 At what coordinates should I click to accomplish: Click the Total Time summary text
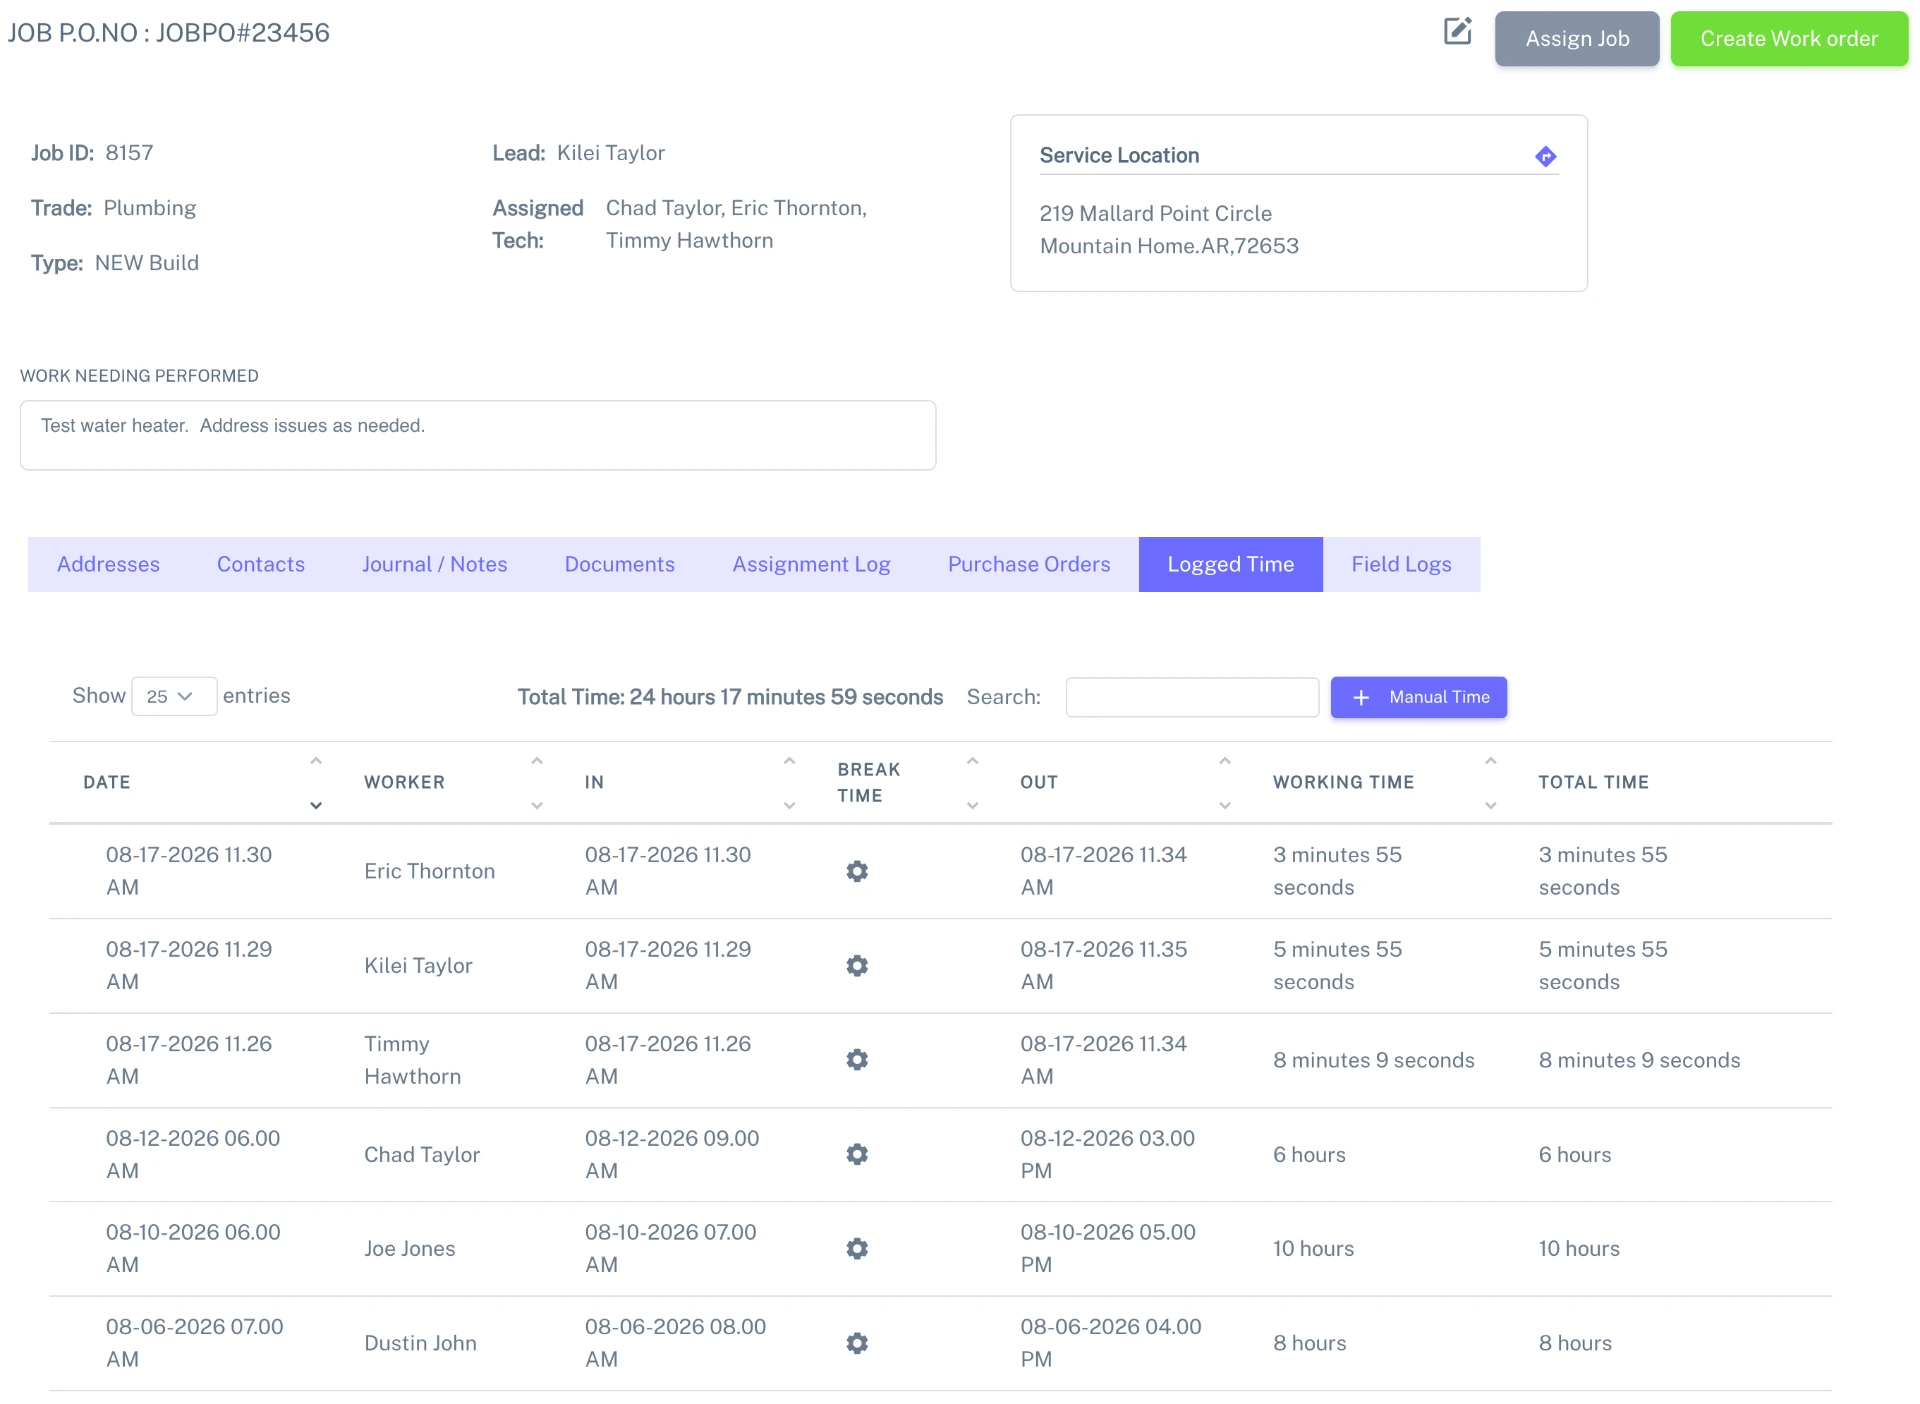click(730, 697)
